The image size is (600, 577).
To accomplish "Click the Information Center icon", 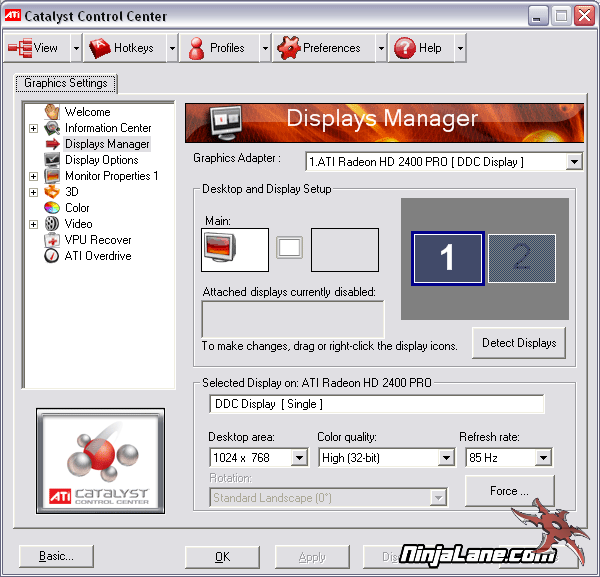I will click(52, 128).
